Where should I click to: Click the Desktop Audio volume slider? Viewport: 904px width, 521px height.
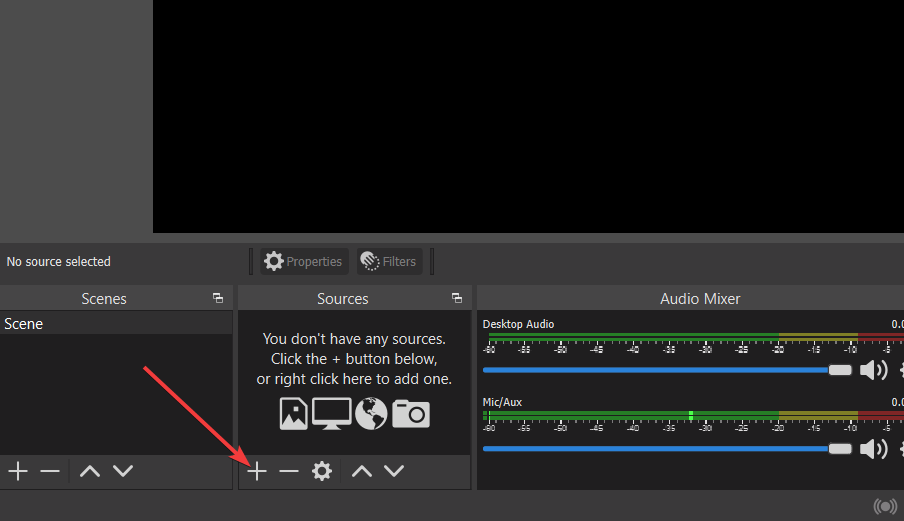pyautogui.click(x=660, y=370)
